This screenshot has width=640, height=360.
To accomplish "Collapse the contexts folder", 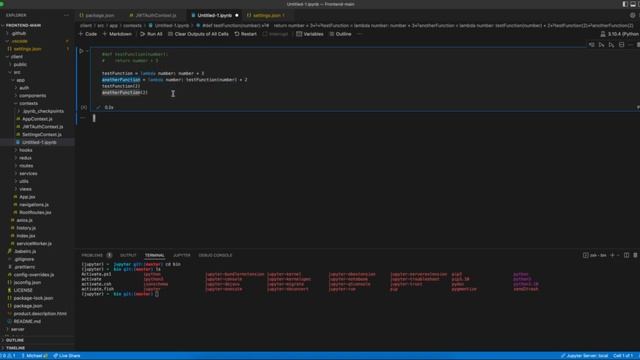I will click(28, 103).
